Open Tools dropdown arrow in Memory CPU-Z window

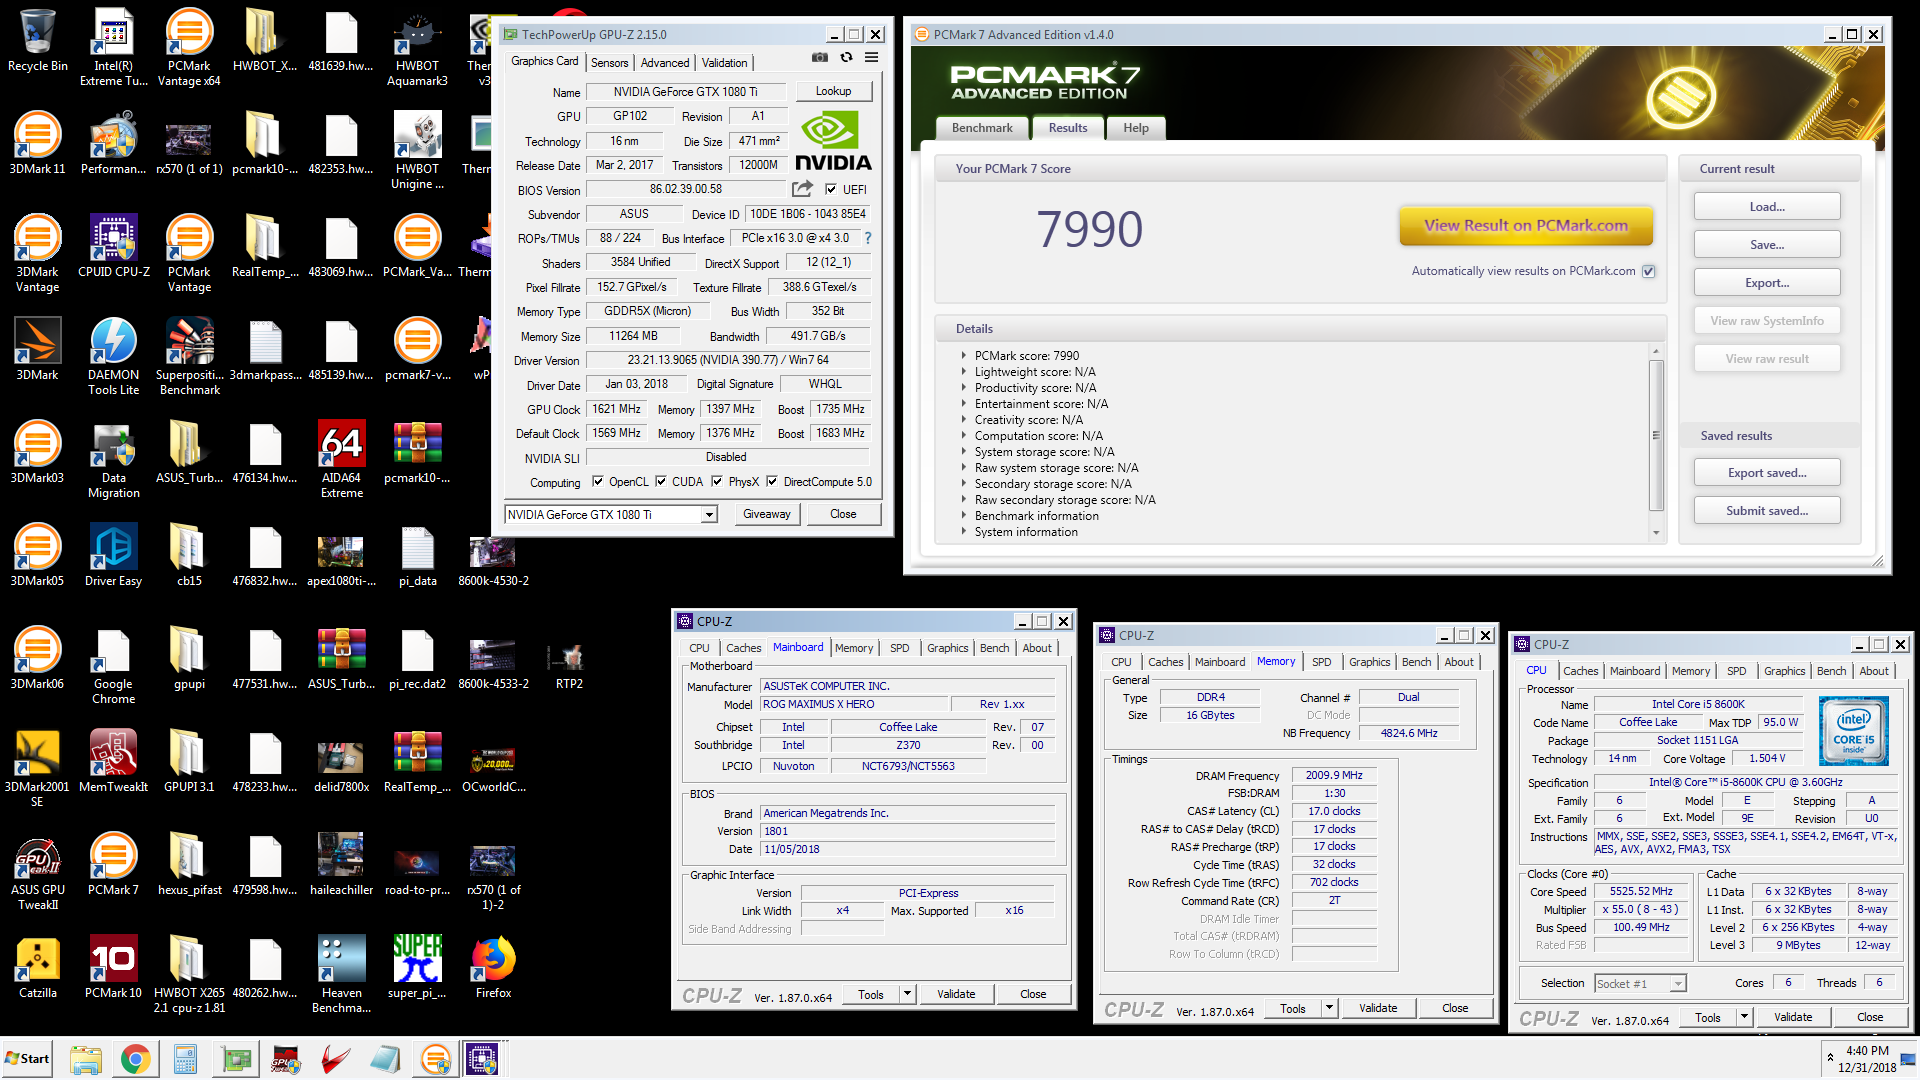point(1329,1008)
